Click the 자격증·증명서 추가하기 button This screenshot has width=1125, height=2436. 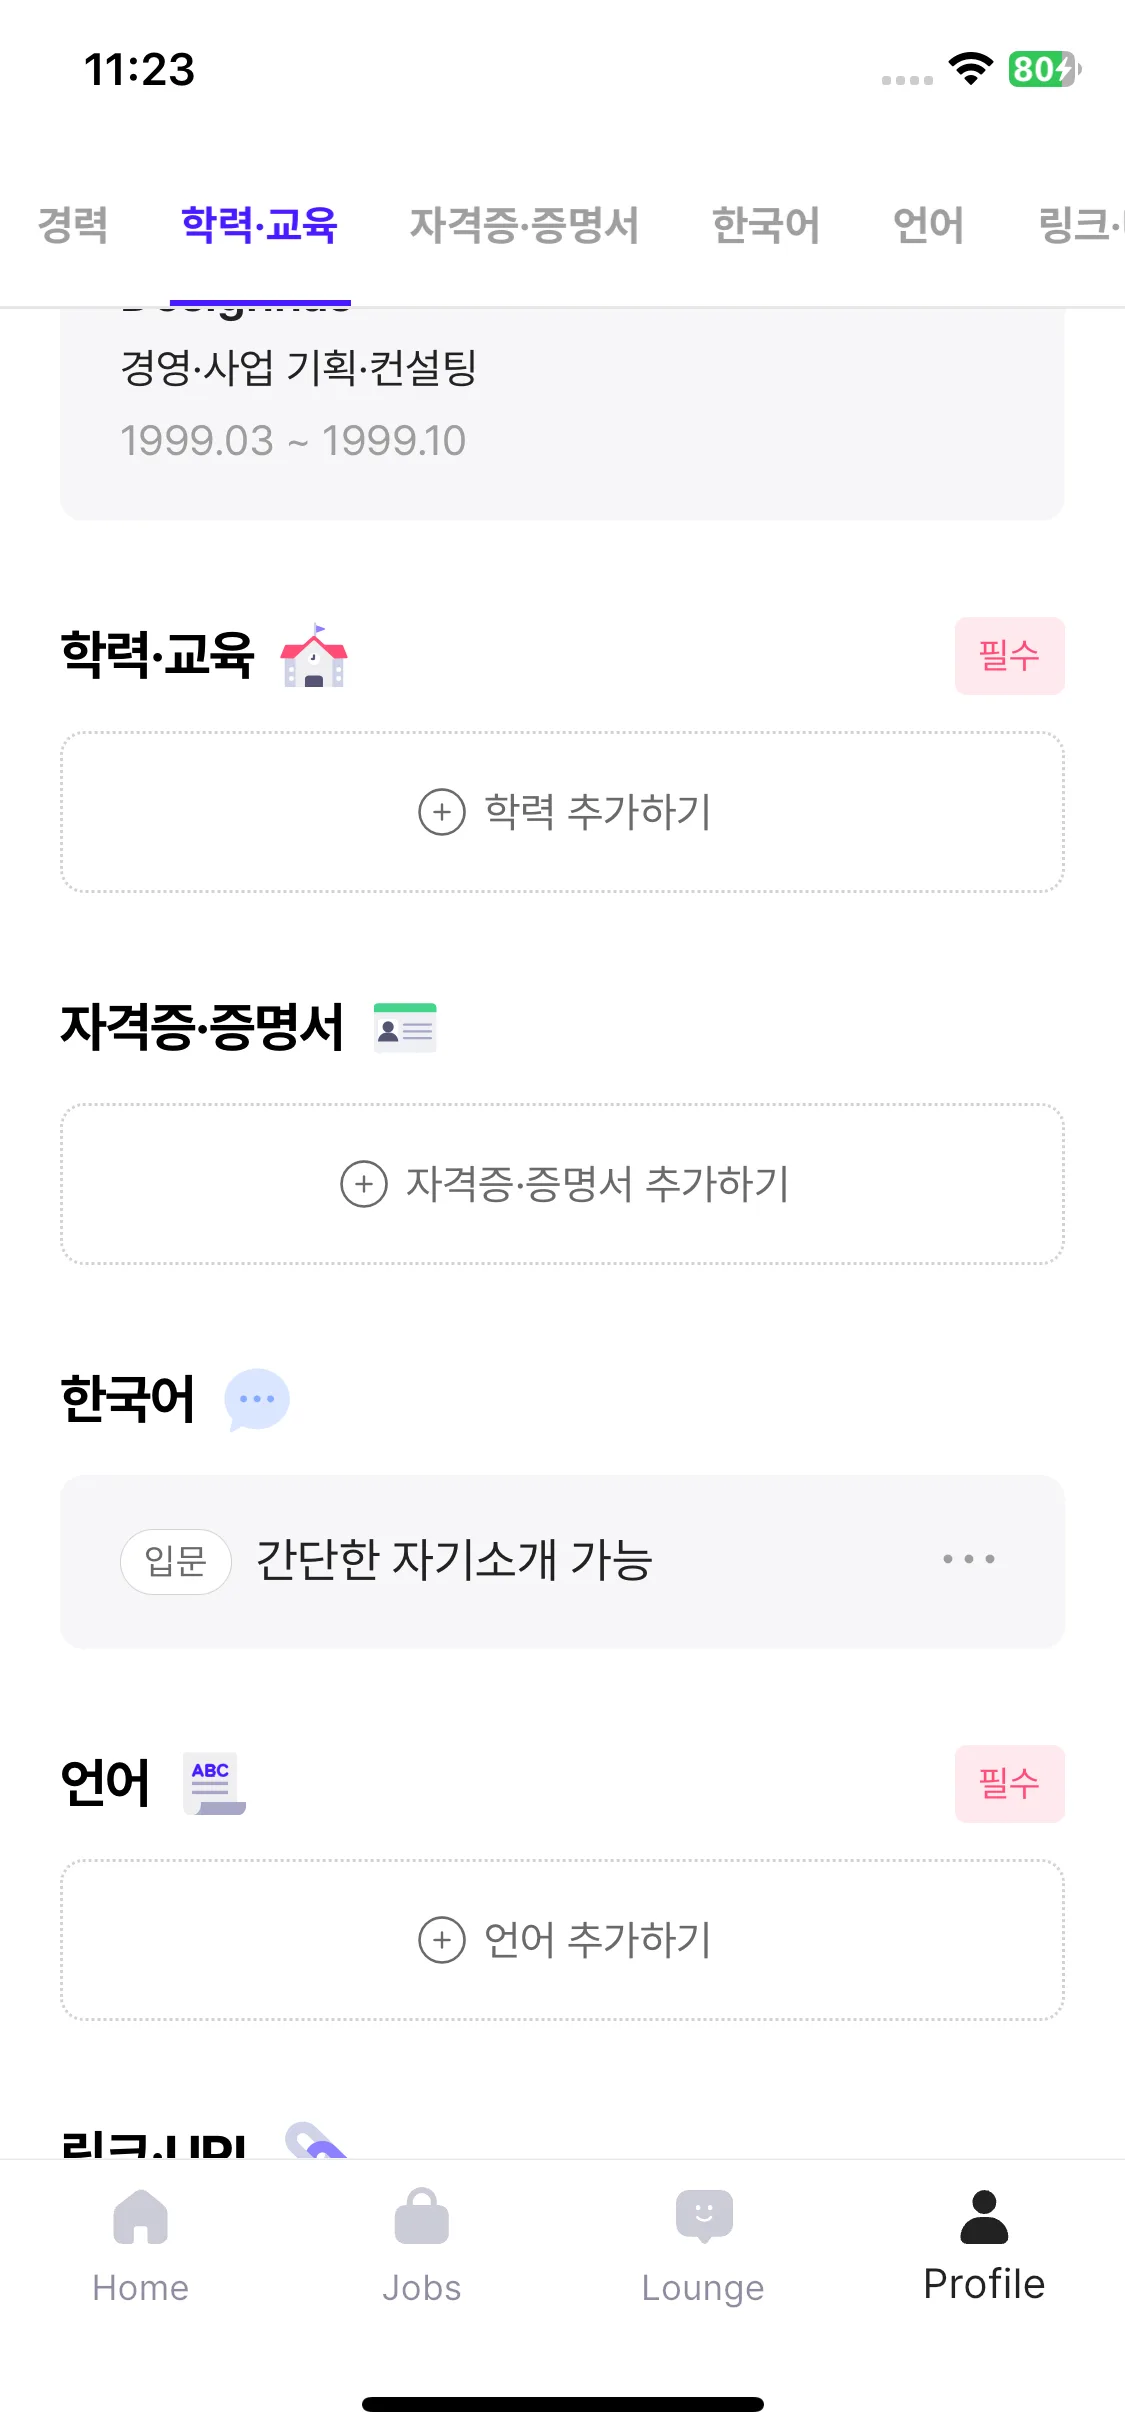[562, 1184]
